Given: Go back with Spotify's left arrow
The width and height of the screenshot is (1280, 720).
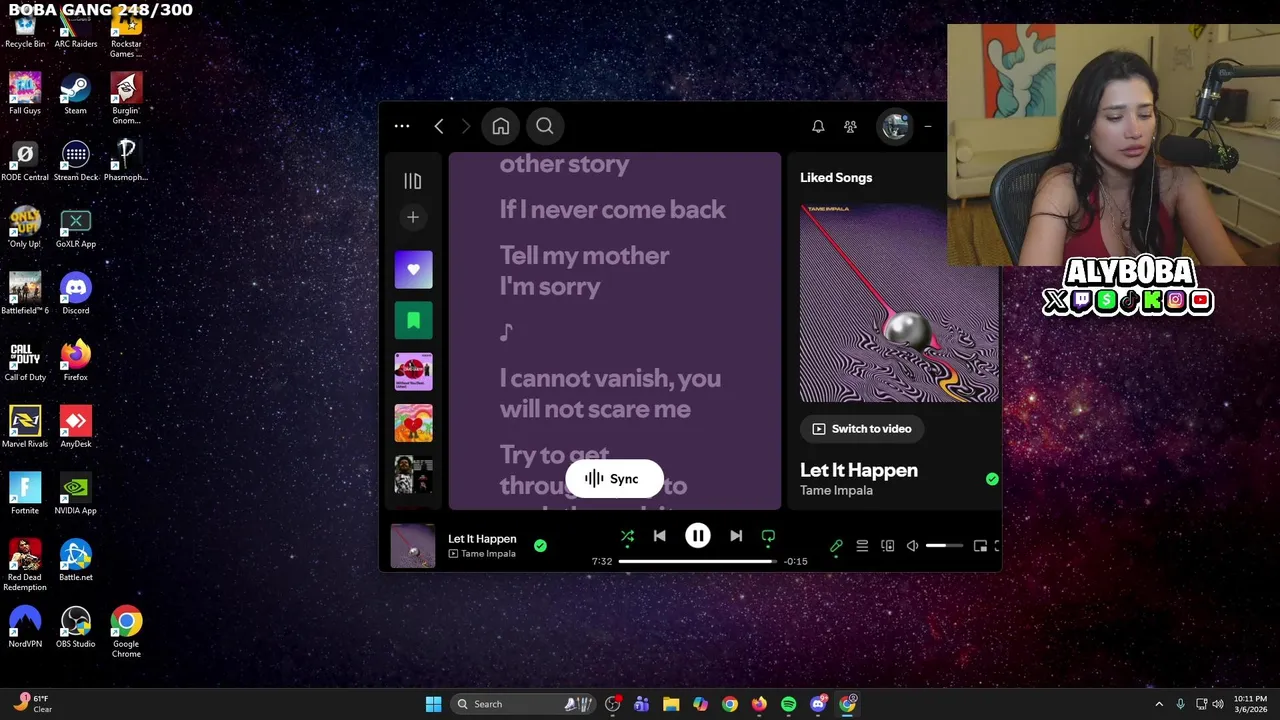Looking at the screenshot, I should coord(438,126).
